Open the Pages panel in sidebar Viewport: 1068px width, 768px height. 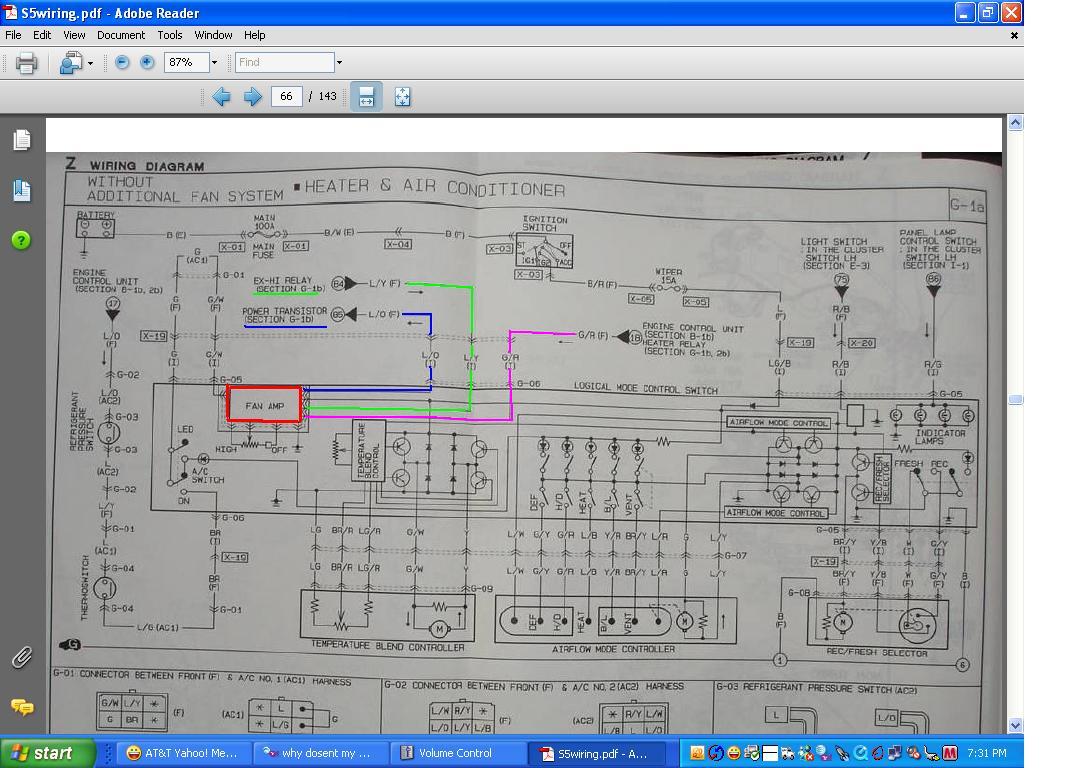point(22,140)
